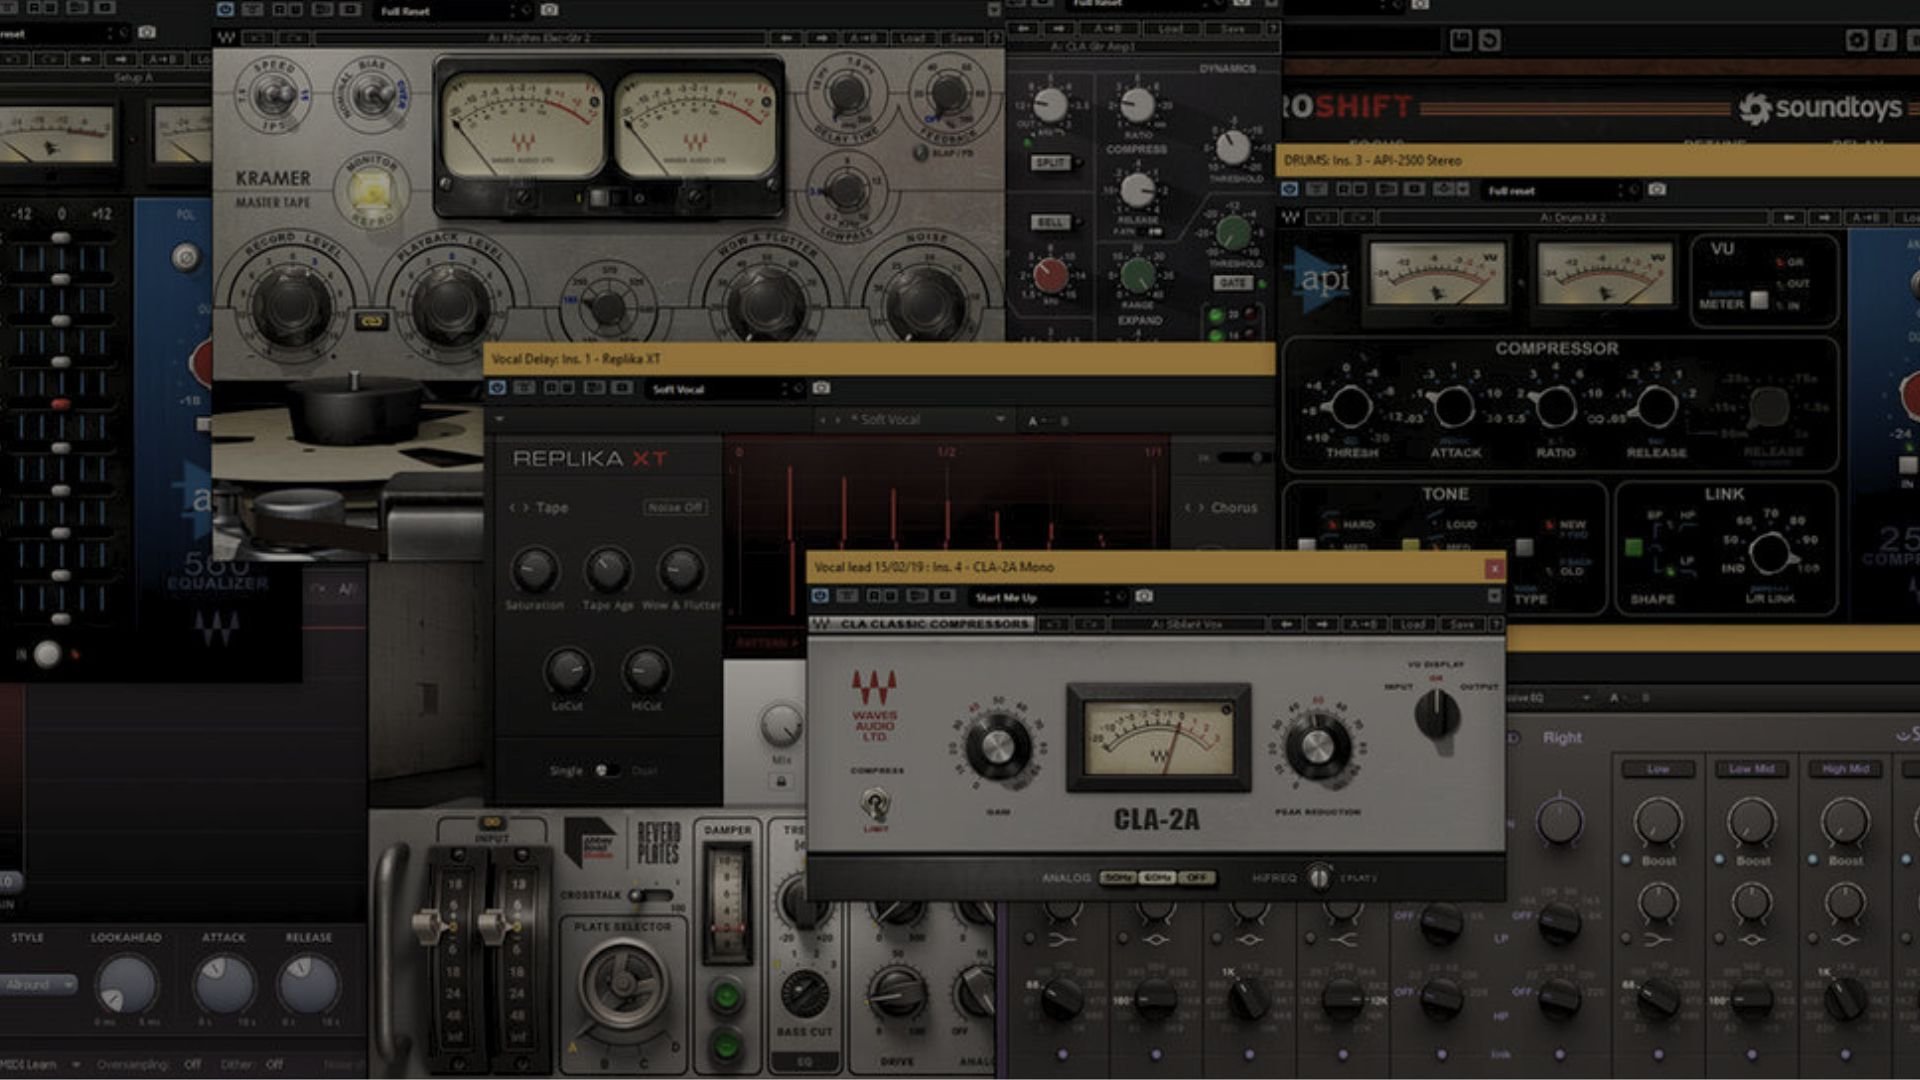Toggle the Replika XT power bypass icon
This screenshot has width=1920, height=1080.
[x=497, y=388]
